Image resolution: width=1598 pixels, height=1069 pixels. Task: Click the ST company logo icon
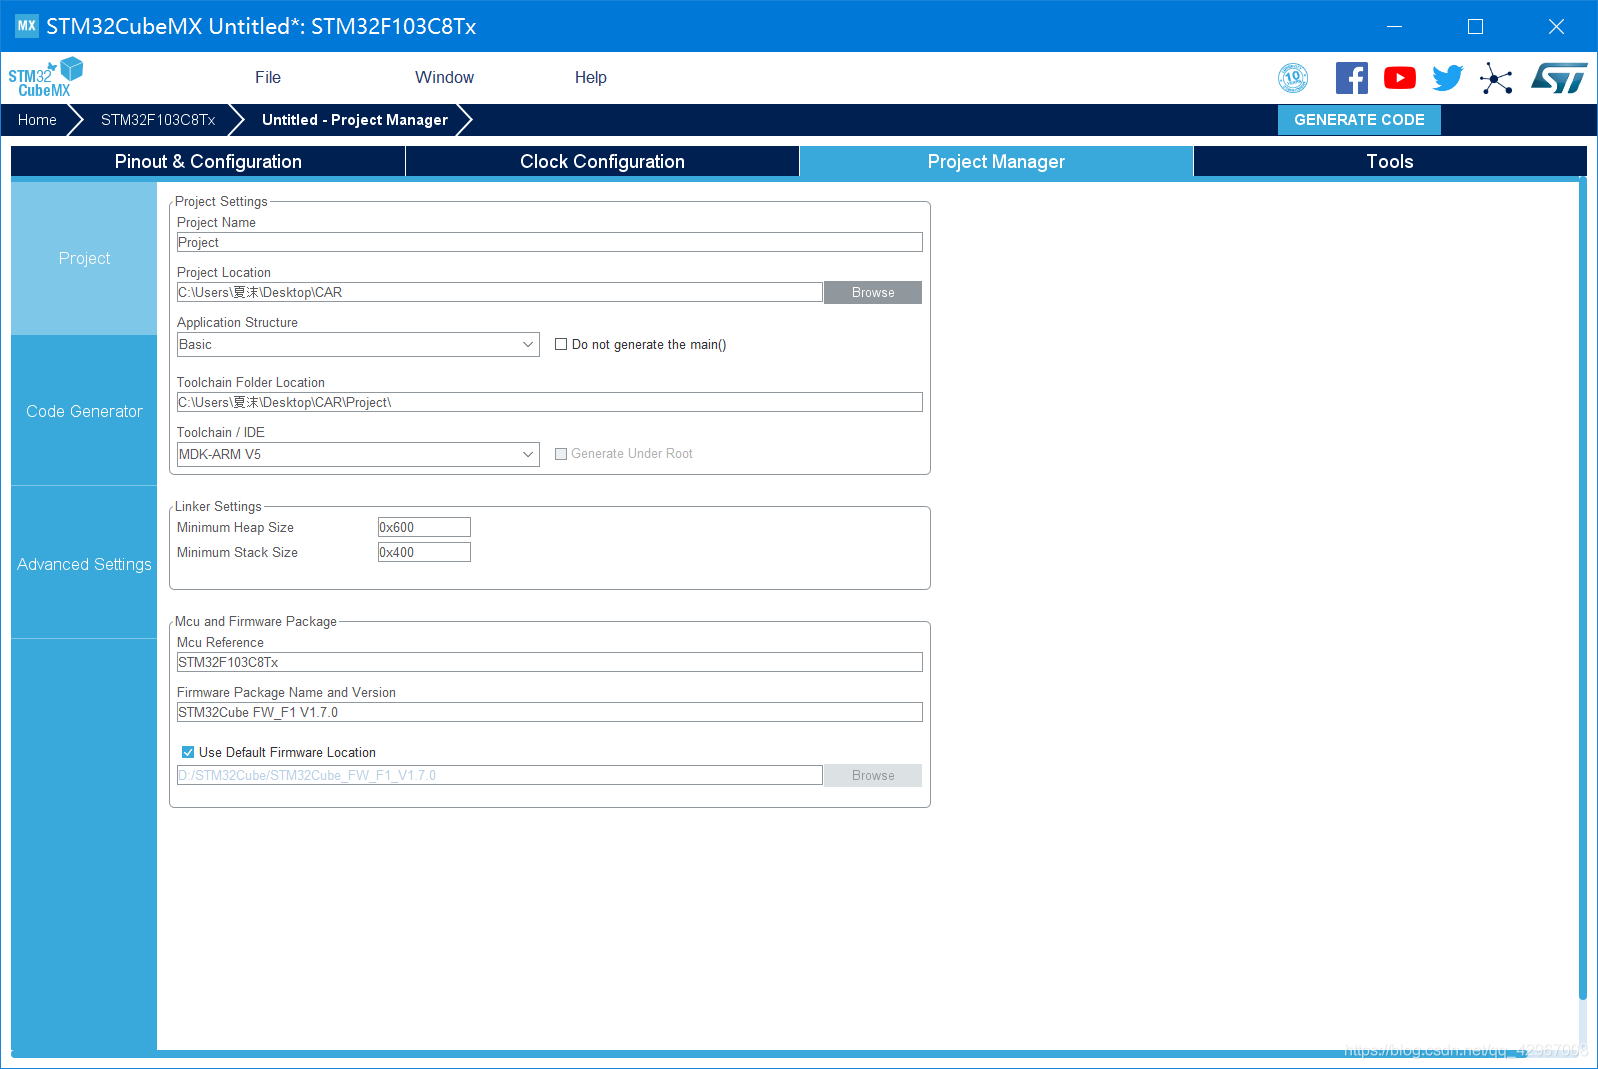point(1558,78)
